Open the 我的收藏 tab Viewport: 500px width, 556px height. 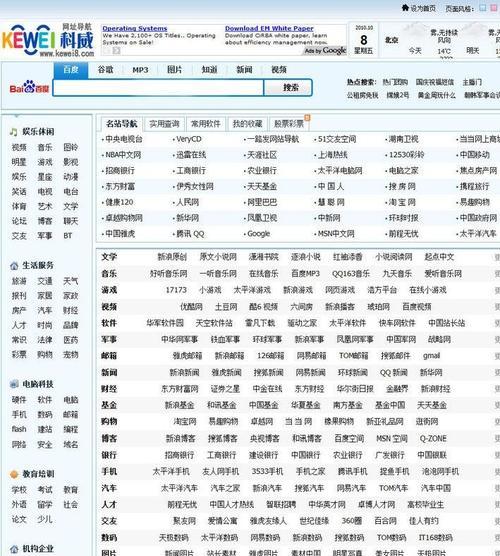click(x=247, y=124)
